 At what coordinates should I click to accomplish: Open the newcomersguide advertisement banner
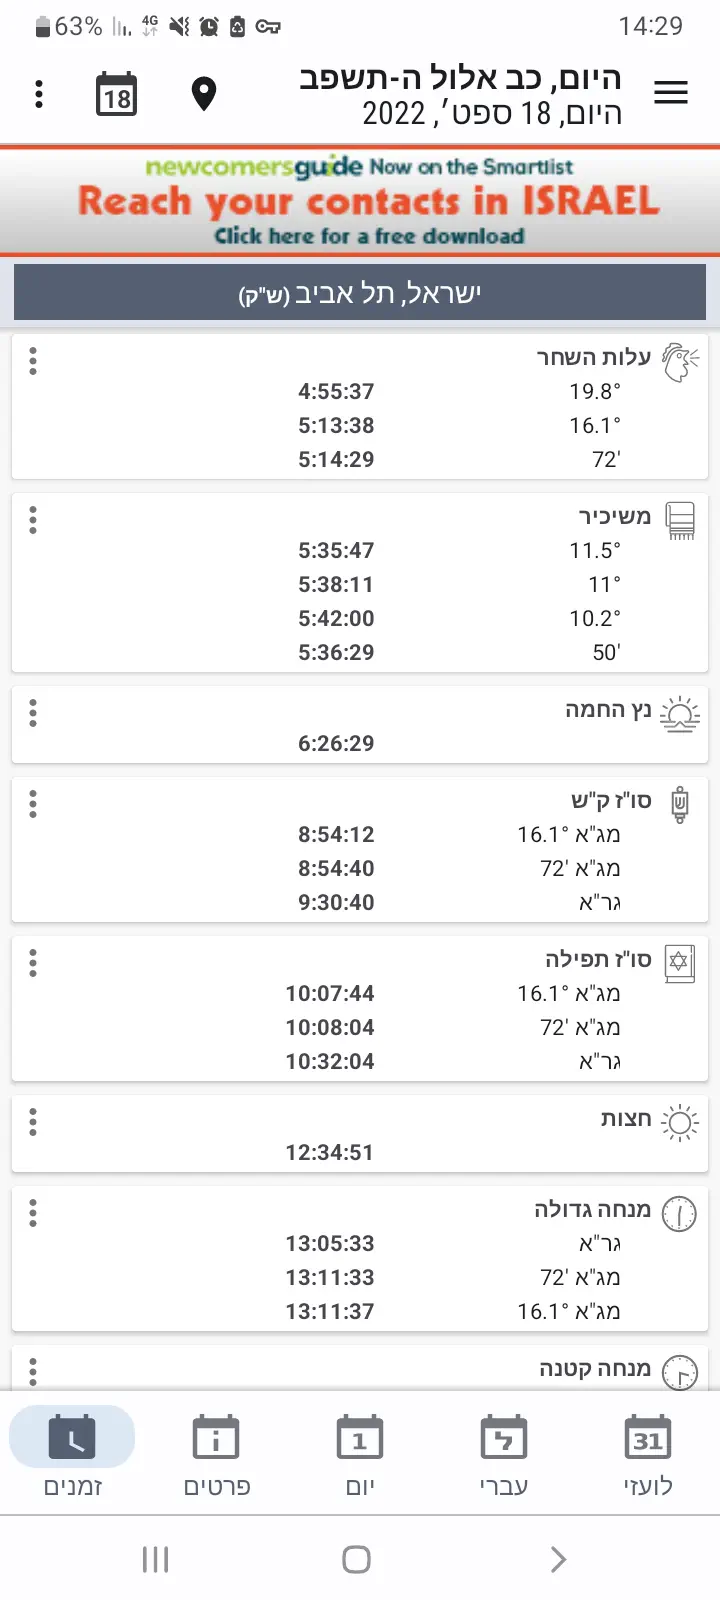(x=360, y=201)
